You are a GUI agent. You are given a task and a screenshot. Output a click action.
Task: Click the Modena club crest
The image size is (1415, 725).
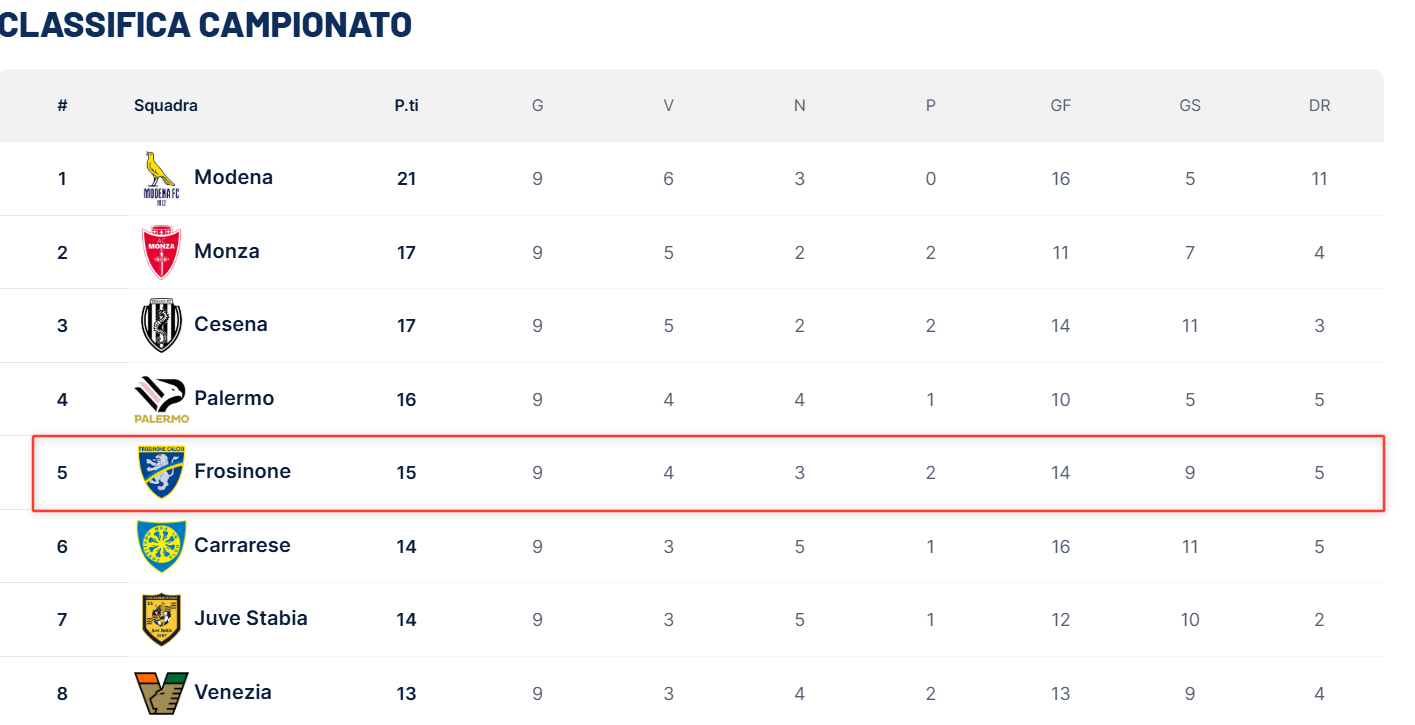160,178
